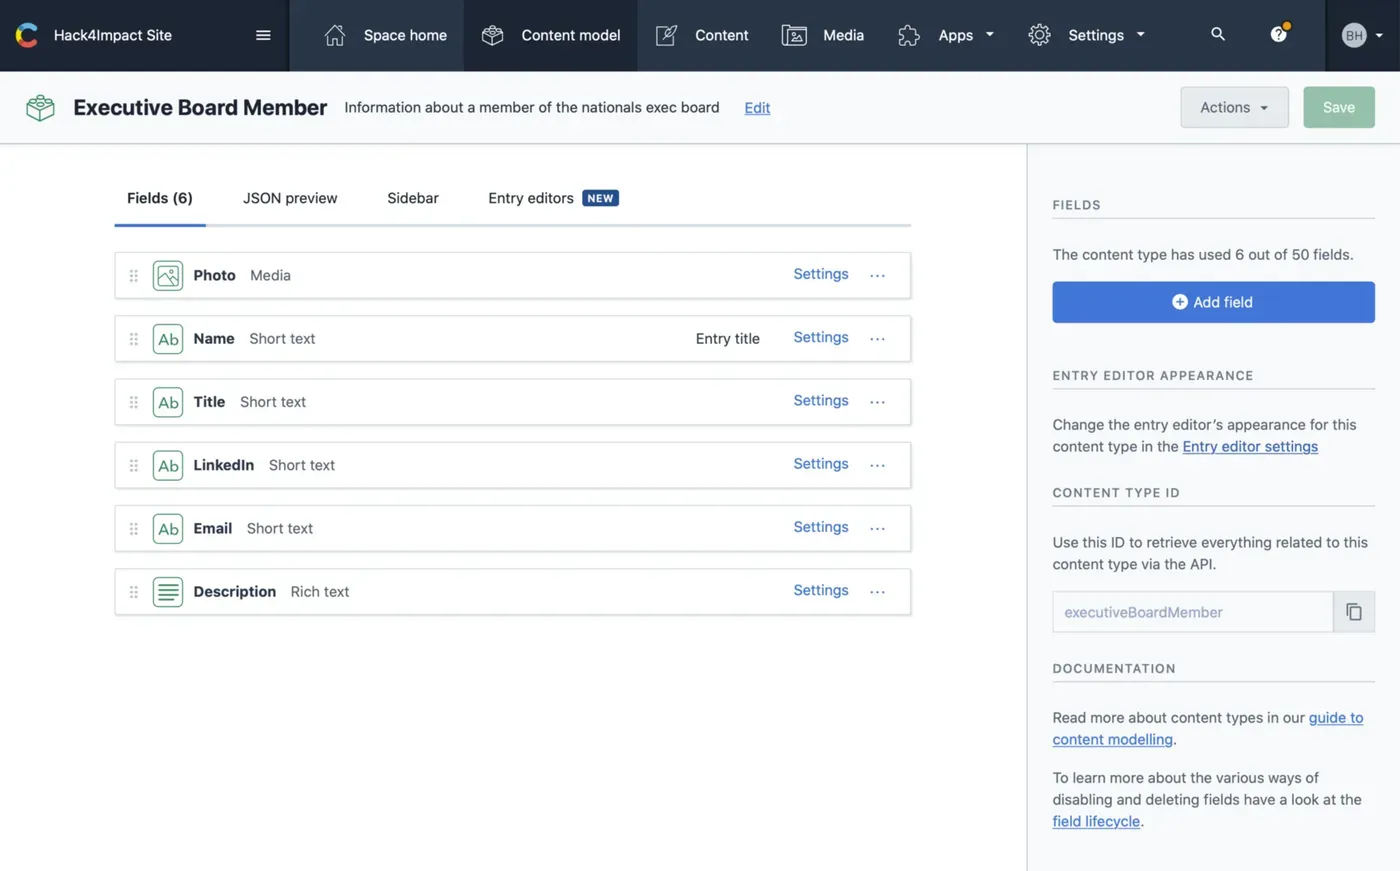1400x871 pixels.
Task: Click the Contentful logo
Action: 27,34
